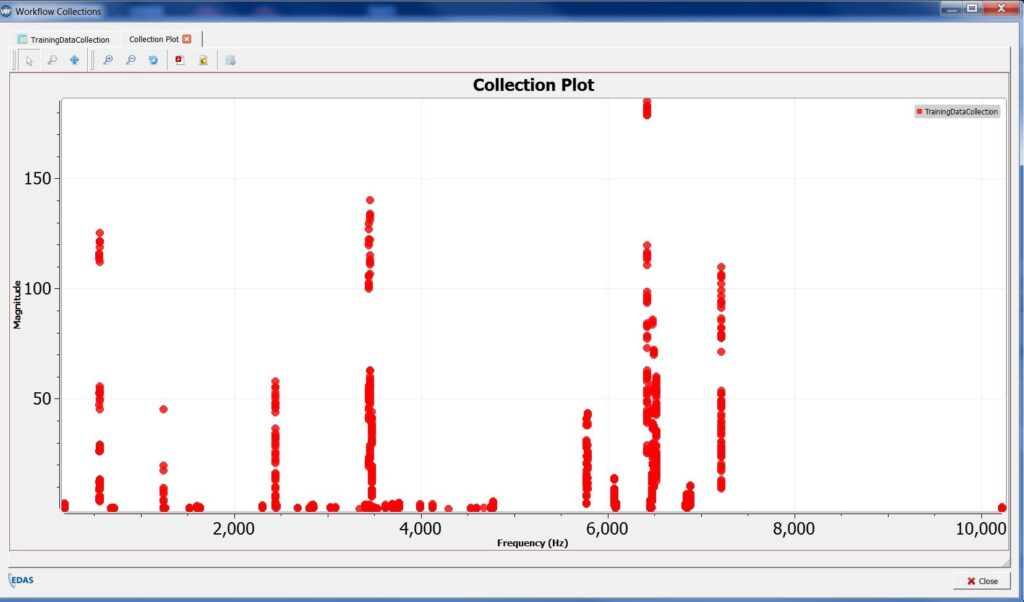Image resolution: width=1024 pixels, height=602 pixels.
Task: Click the 100 magnitude tick label
Action: point(37,288)
